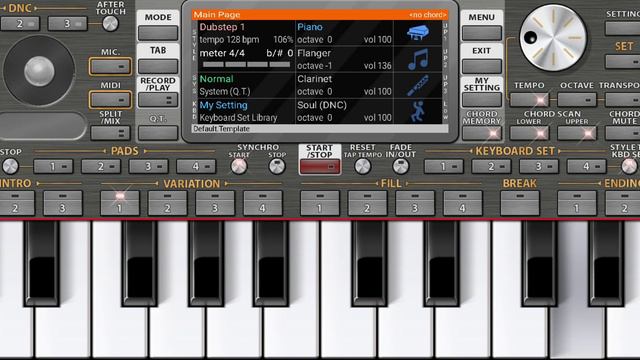Click the tempo 128 bpm value
This screenshot has height=360, width=640.
click(229, 40)
